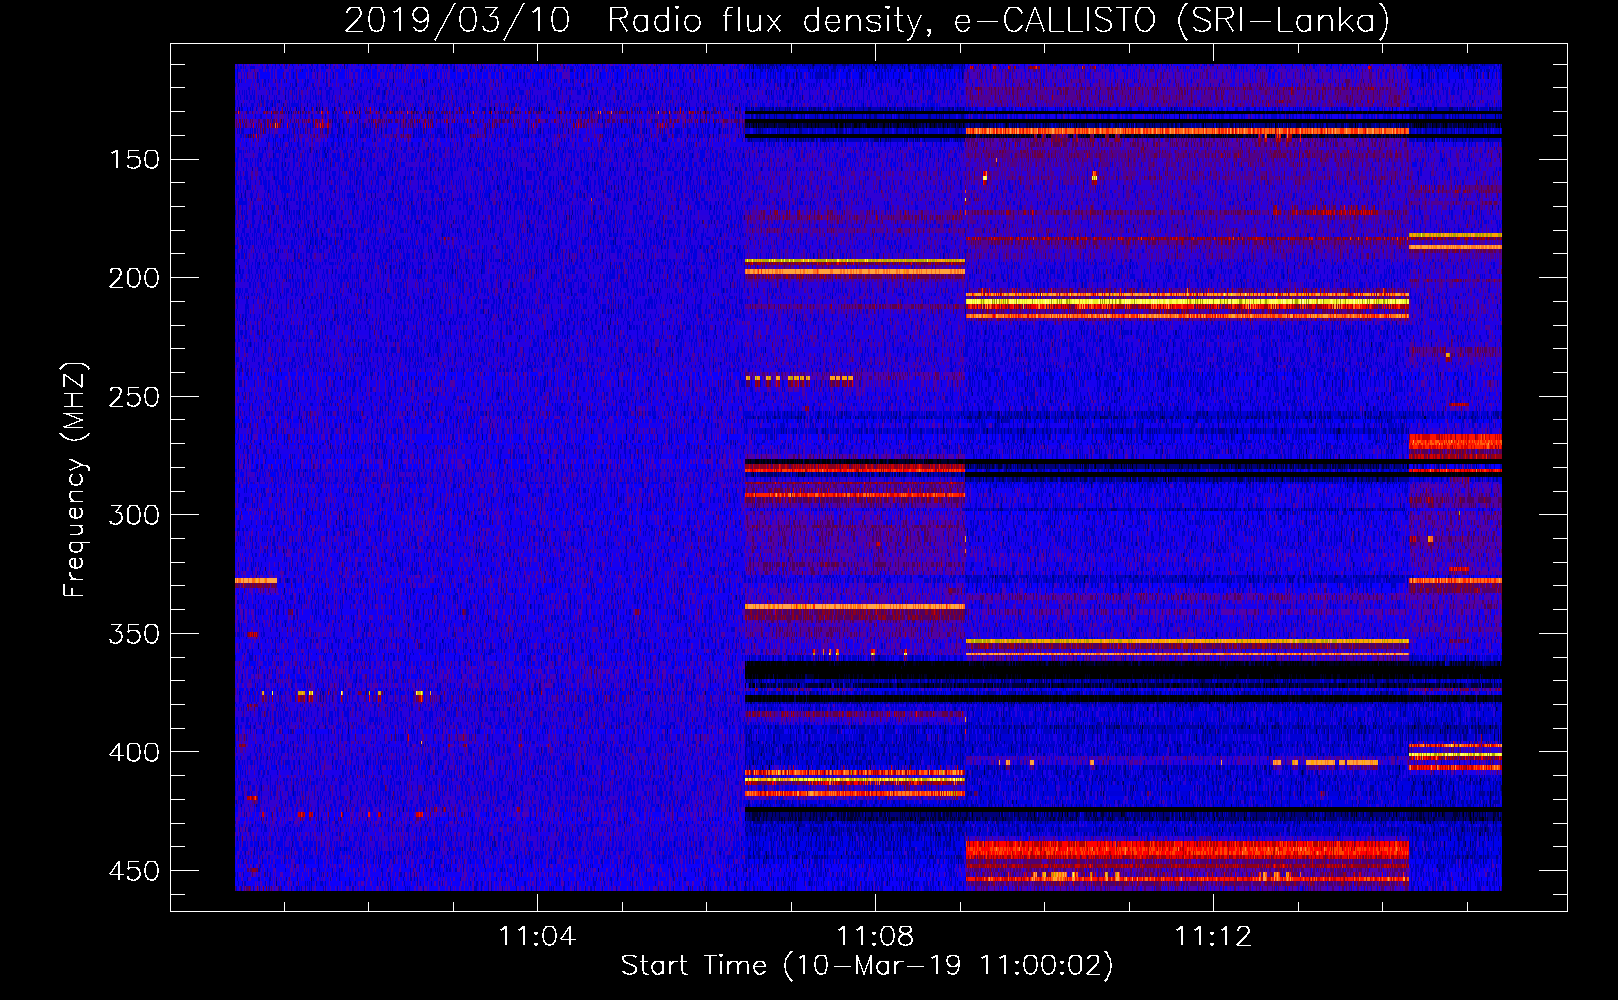Click the 450 frequency tick label
Viewport: 1618px width, 1000px height.
coord(134,871)
